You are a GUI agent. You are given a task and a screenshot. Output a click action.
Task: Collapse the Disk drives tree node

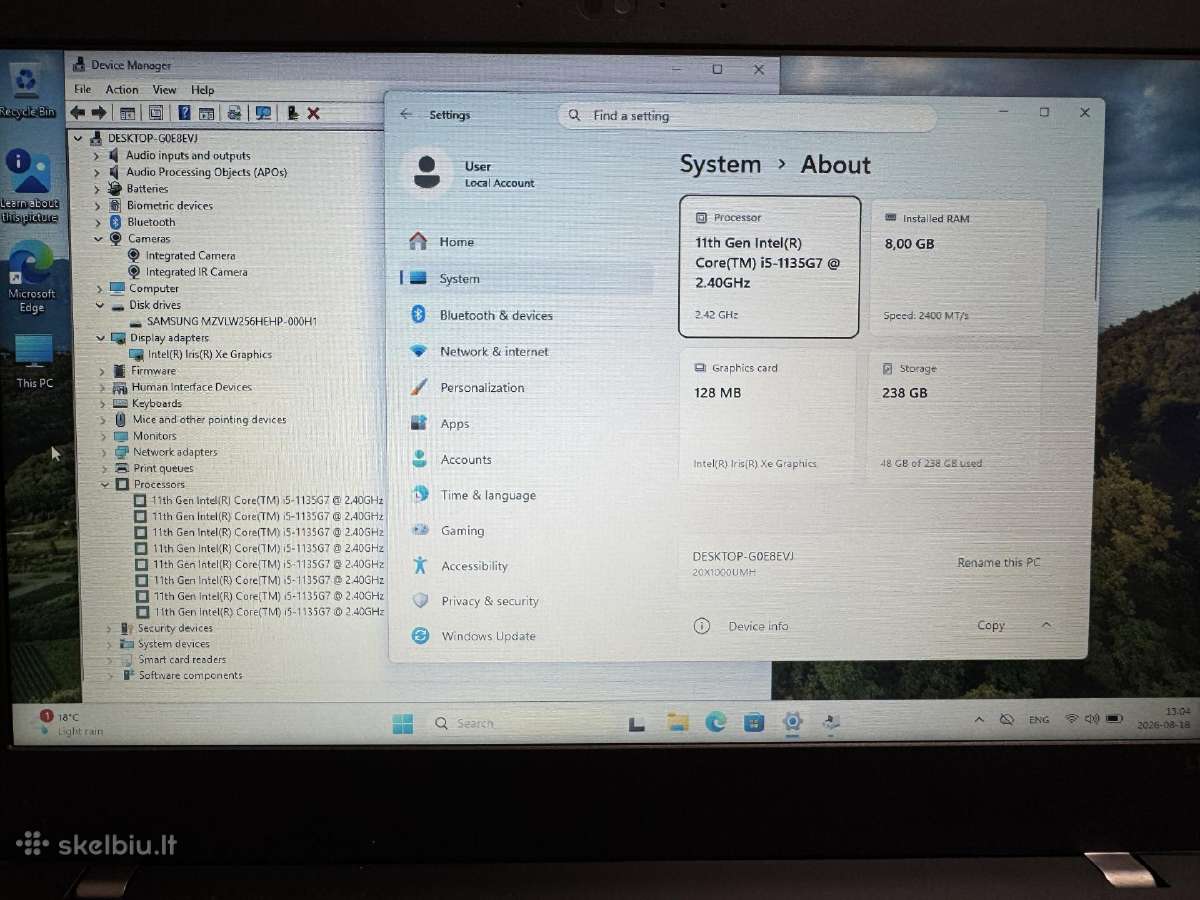[x=100, y=305]
